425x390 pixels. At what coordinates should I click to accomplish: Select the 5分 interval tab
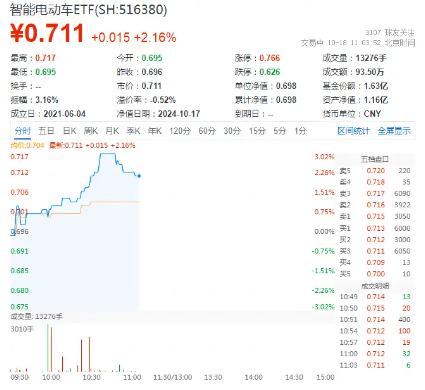point(280,131)
